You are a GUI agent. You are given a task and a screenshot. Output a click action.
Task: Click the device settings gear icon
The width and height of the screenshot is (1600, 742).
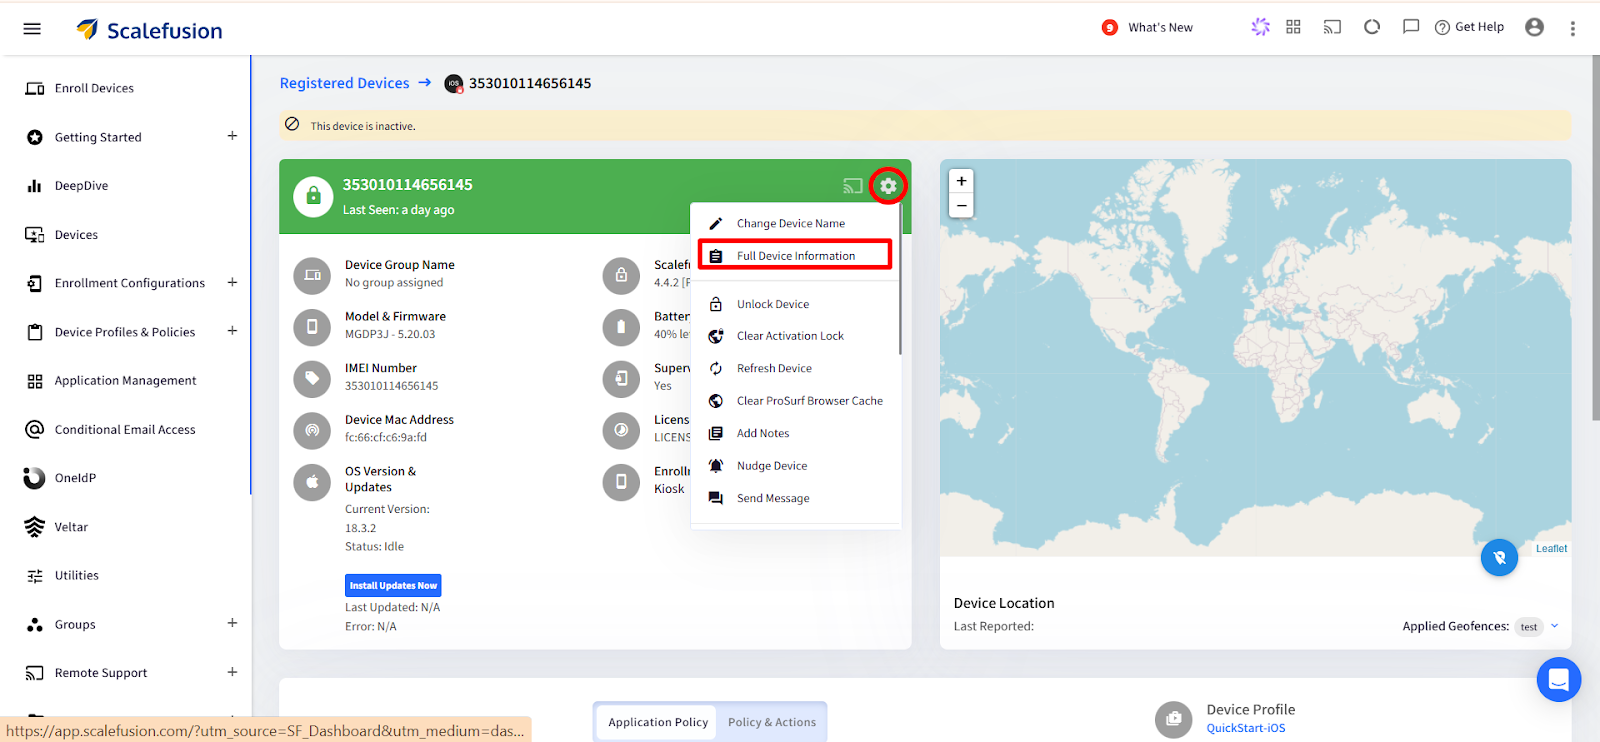(x=888, y=186)
